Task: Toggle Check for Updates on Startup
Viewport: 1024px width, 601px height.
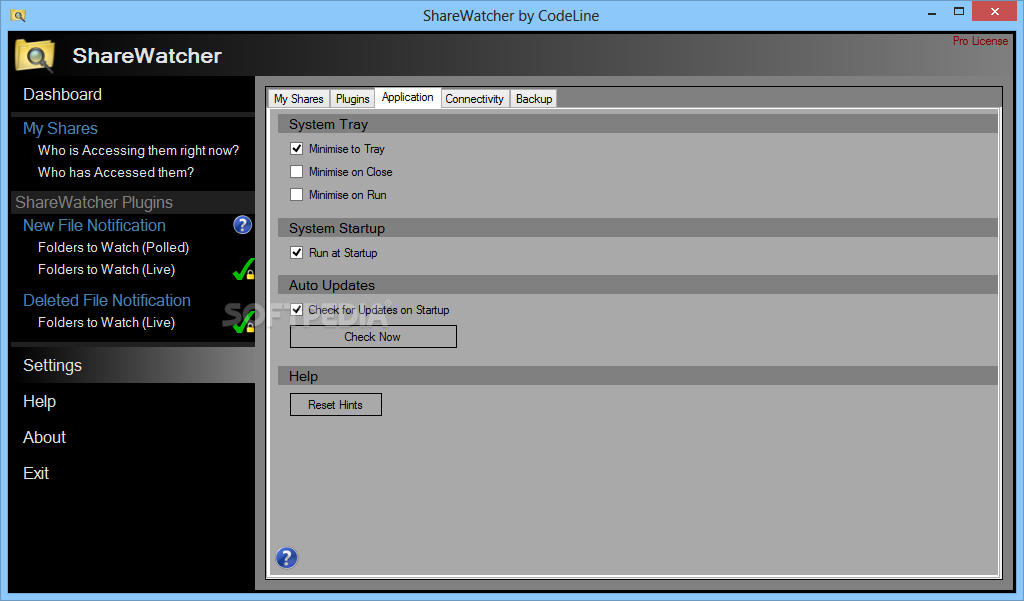Action: click(x=296, y=310)
